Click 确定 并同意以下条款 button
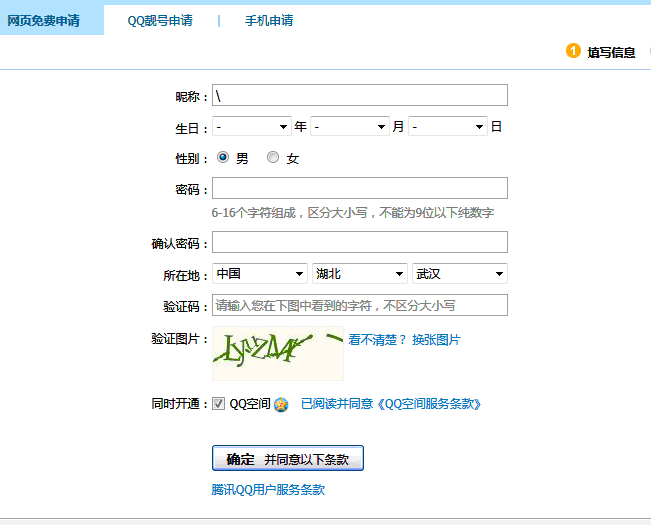The width and height of the screenshot is (651, 525). point(288,458)
